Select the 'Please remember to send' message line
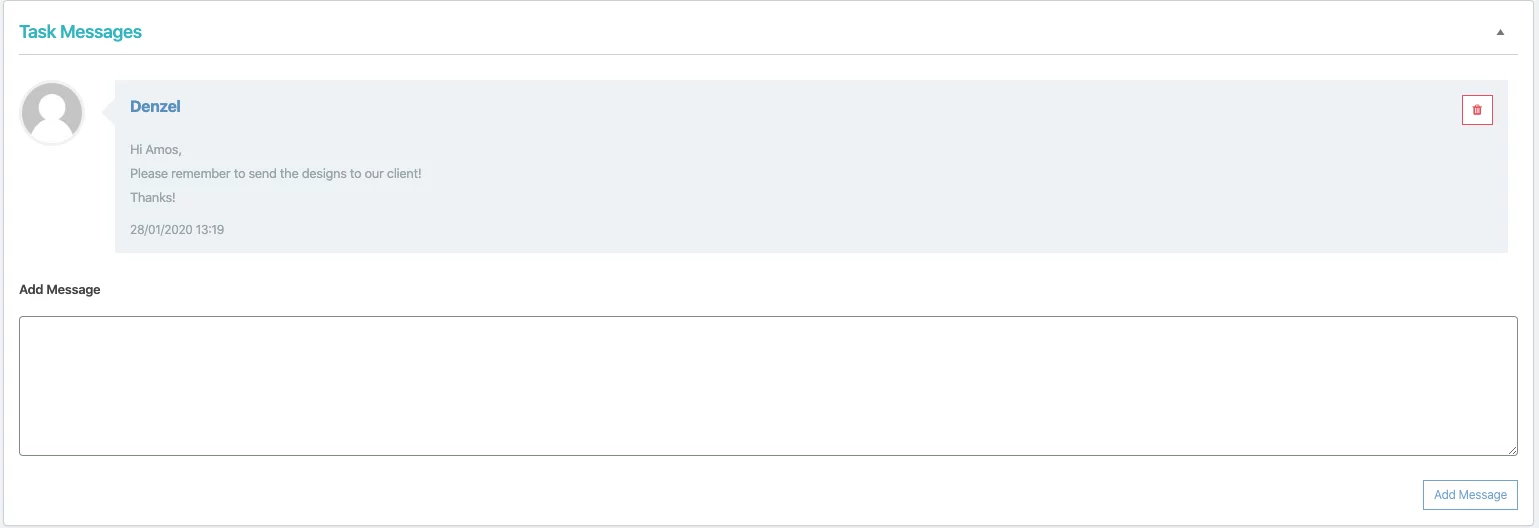This screenshot has height=528, width=1539. [275, 174]
